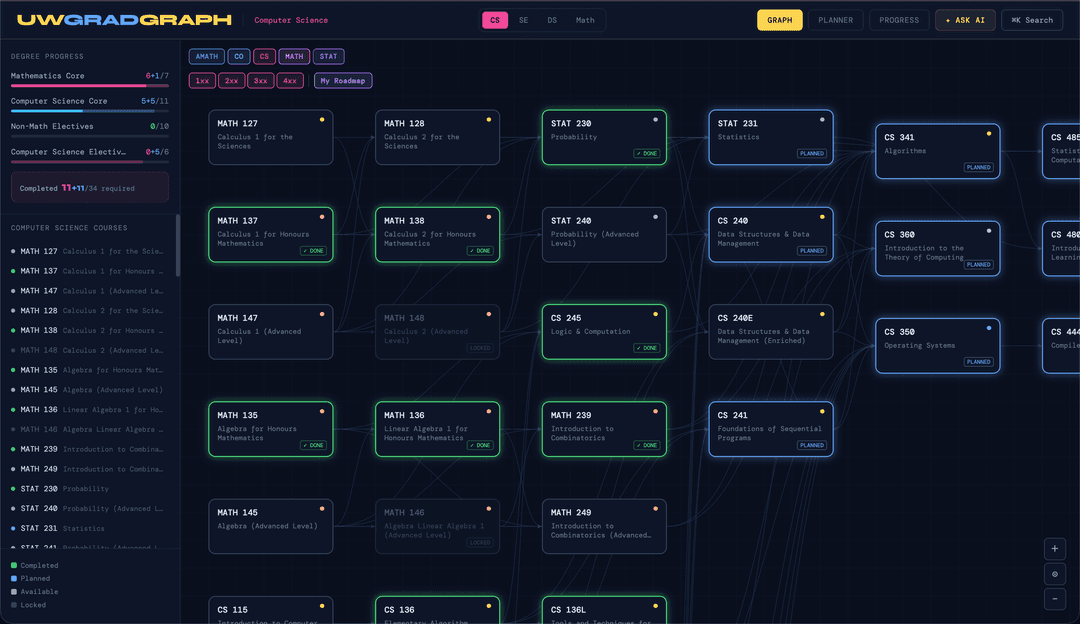Select MATH 239 in the sidebar course list
The height and width of the screenshot is (624, 1080).
90,449
